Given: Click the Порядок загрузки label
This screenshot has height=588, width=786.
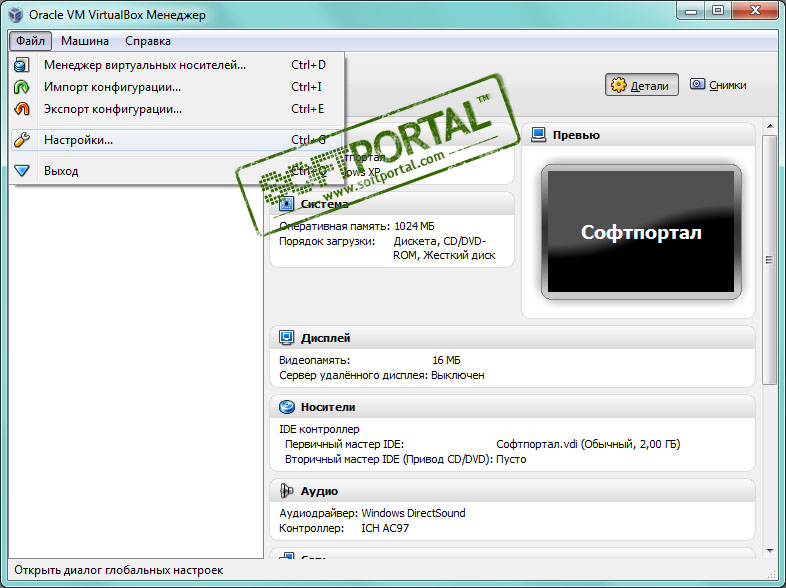Looking at the screenshot, I should (327, 241).
